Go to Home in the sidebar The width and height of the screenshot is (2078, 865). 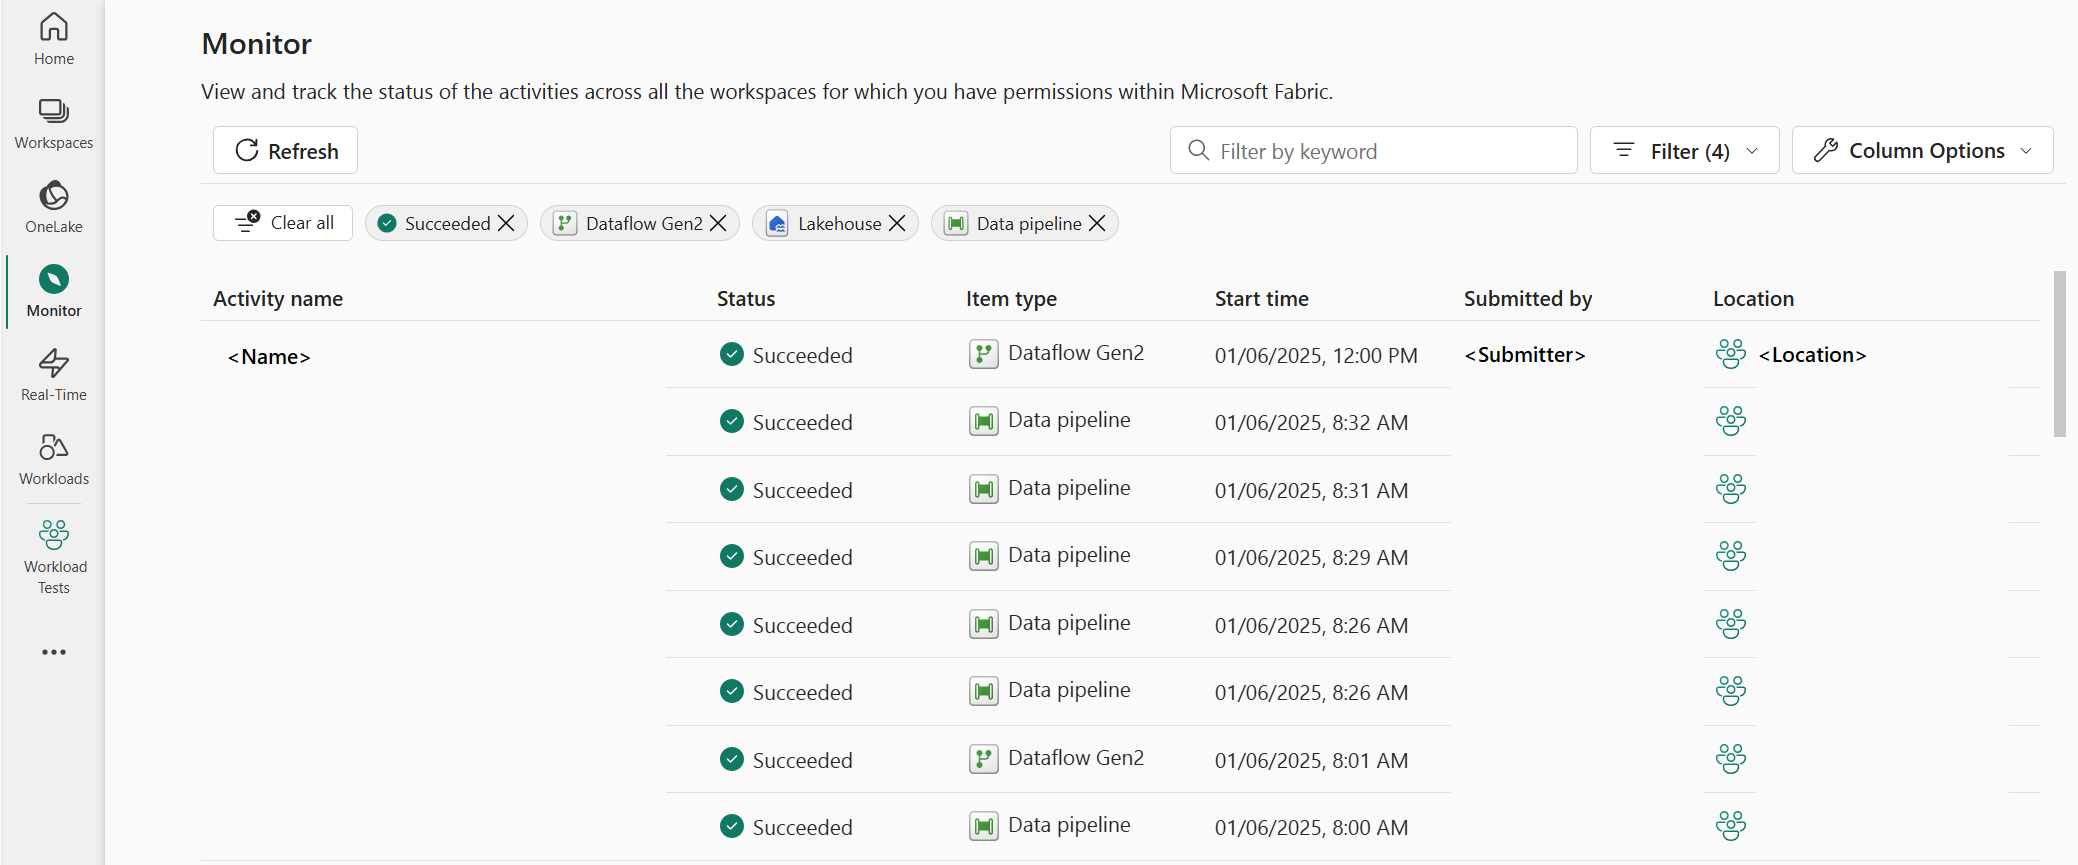pyautogui.click(x=54, y=40)
